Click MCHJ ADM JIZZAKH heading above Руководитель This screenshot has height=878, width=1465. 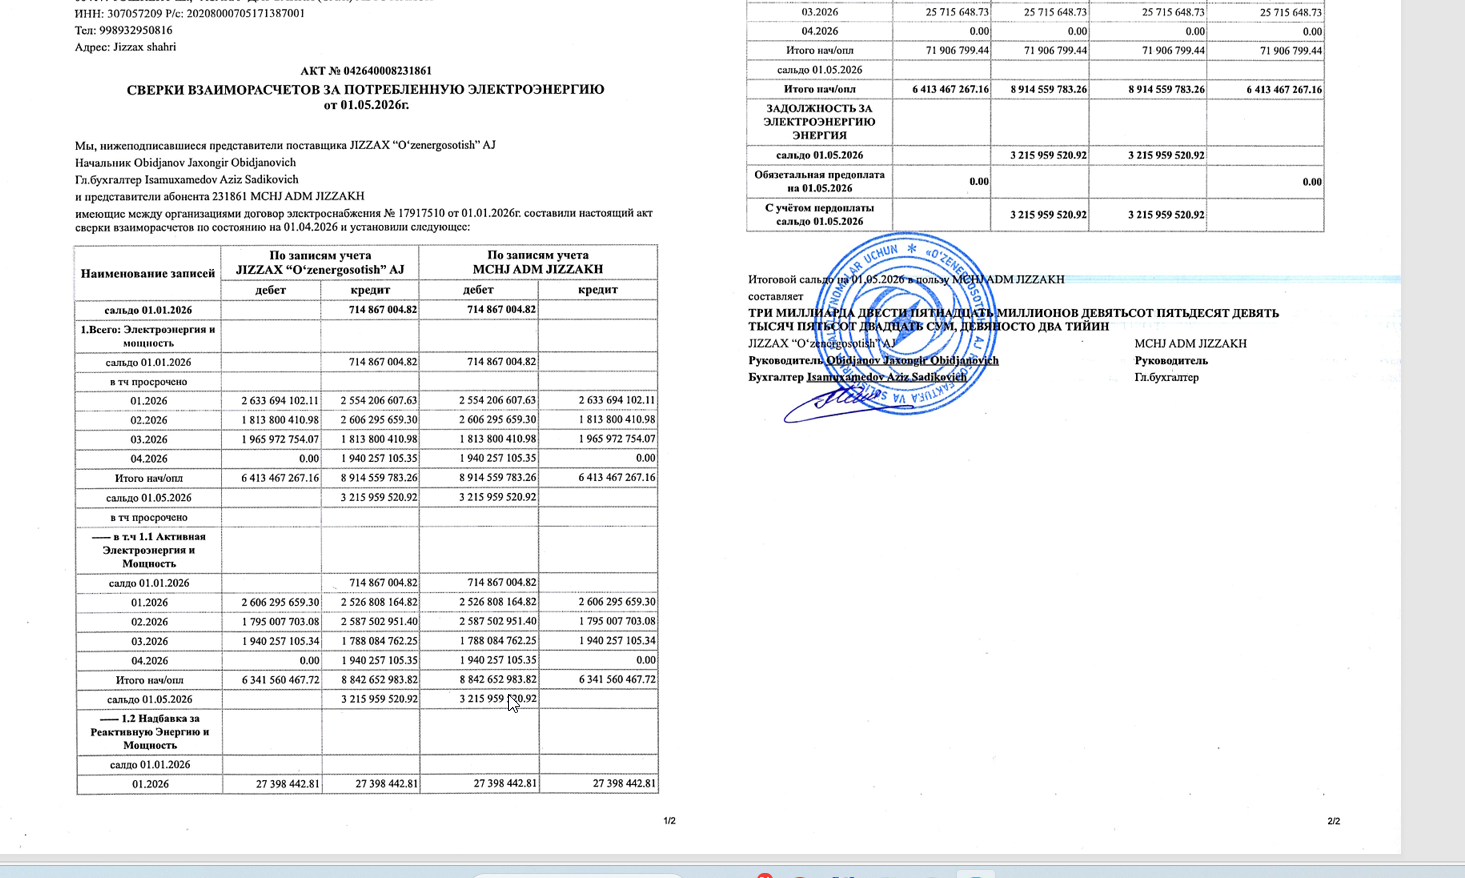pyautogui.click(x=1190, y=344)
